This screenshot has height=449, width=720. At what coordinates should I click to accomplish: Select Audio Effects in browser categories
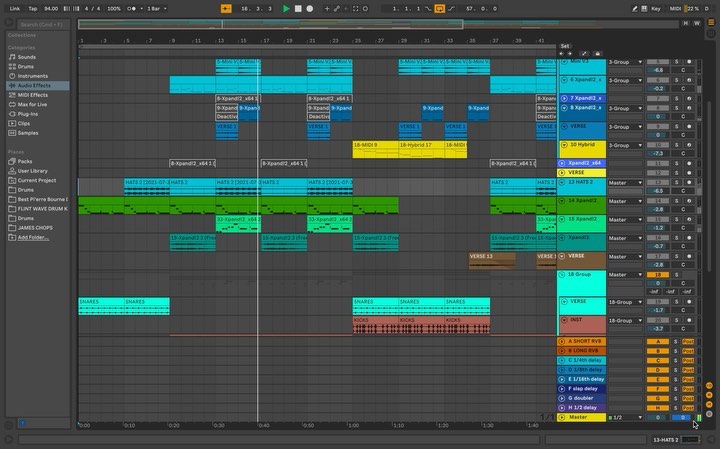(x=34, y=85)
